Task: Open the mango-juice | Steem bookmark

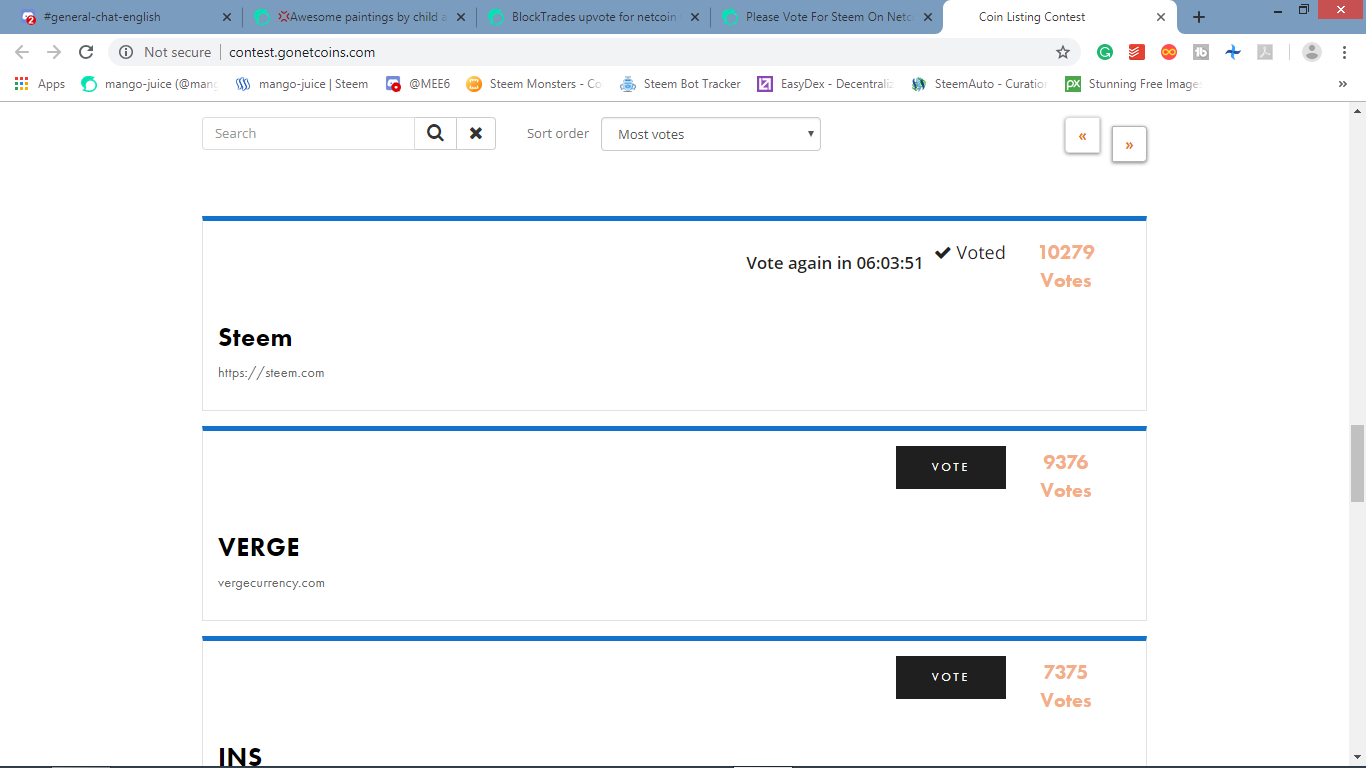Action: pyautogui.click(x=302, y=84)
